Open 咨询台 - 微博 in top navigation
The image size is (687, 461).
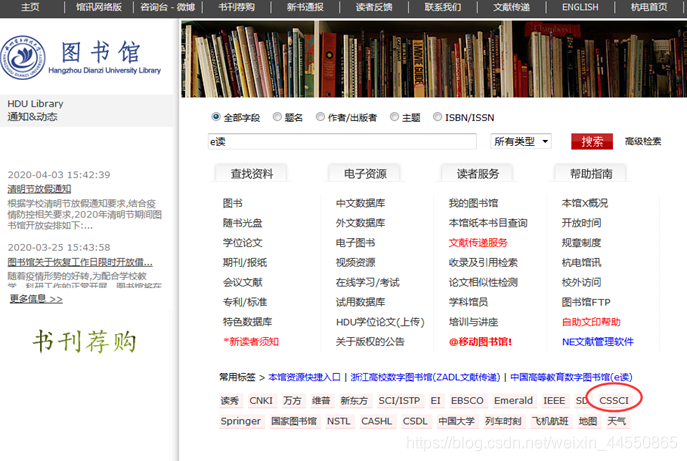pos(167,7)
